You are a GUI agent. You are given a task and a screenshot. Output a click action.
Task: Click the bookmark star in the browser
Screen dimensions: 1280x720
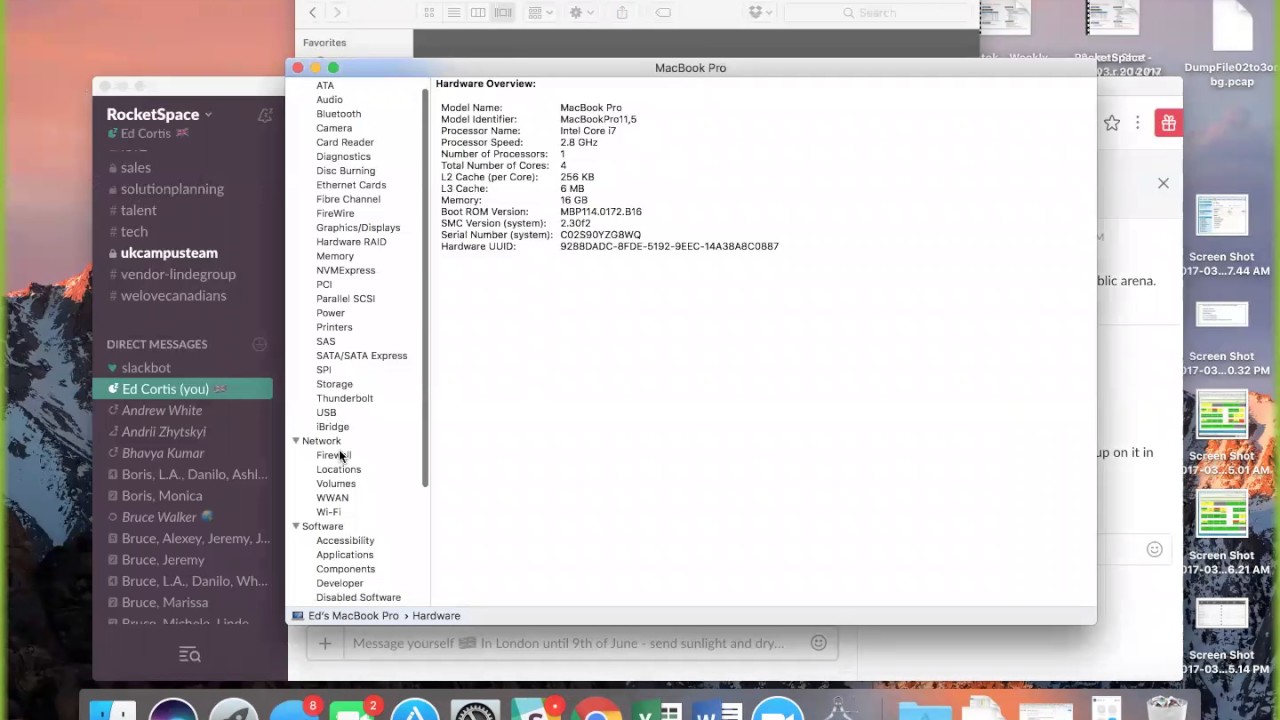tap(1112, 123)
